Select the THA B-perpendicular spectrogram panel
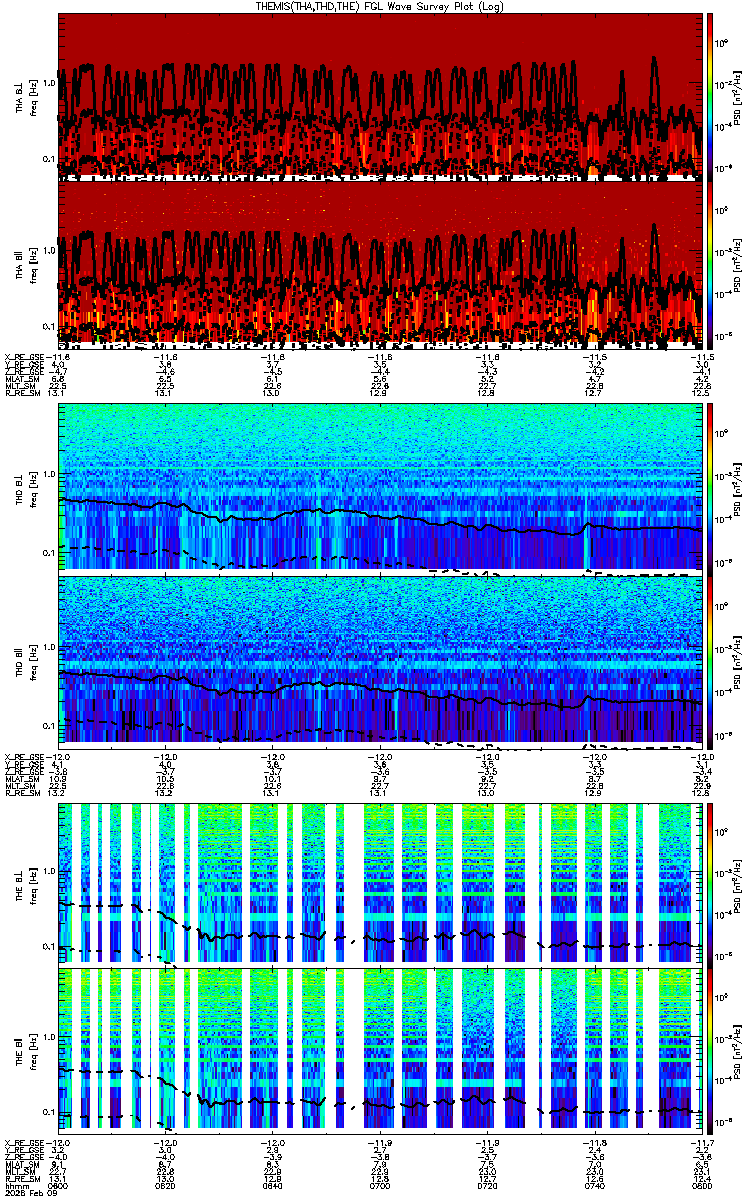 click(x=379, y=96)
